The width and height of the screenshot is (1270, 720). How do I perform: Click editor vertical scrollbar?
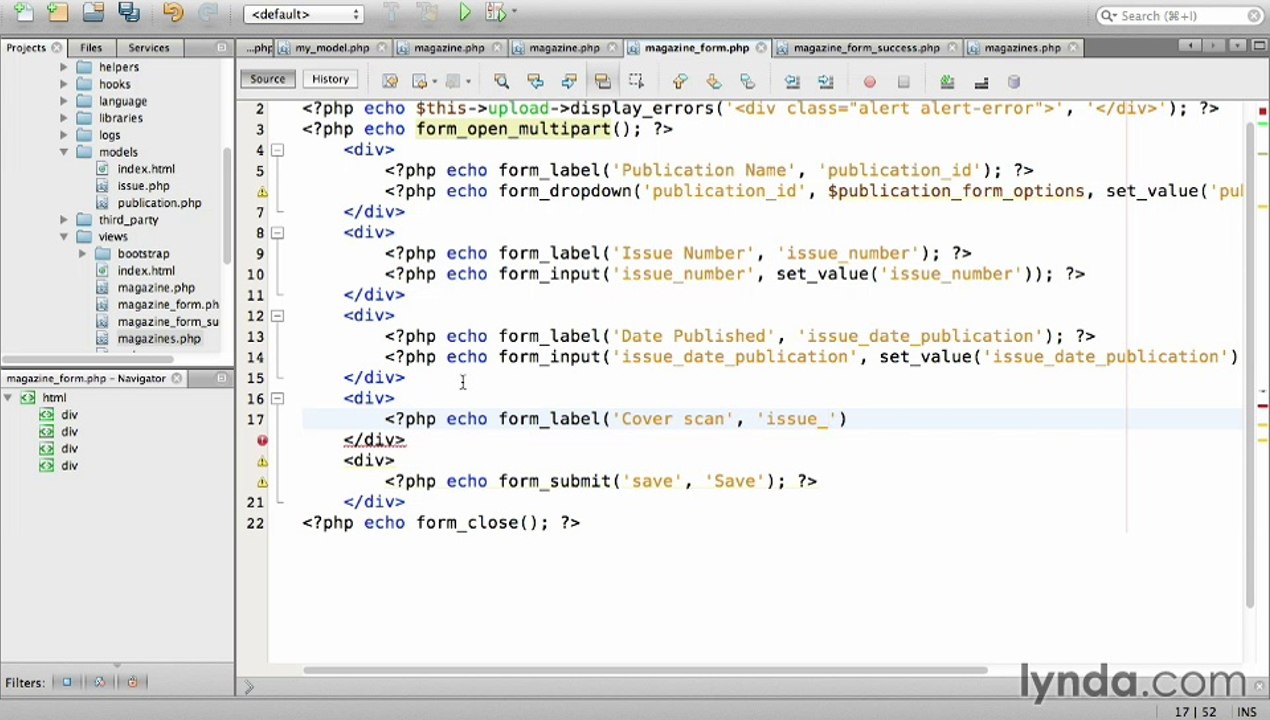(x=1250, y=365)
